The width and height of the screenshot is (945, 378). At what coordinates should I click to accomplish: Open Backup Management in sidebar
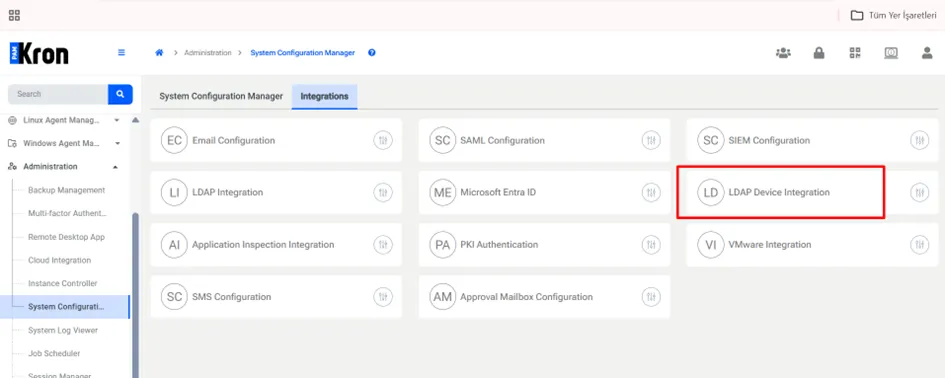pyautogui.click(x=66, y=190)
